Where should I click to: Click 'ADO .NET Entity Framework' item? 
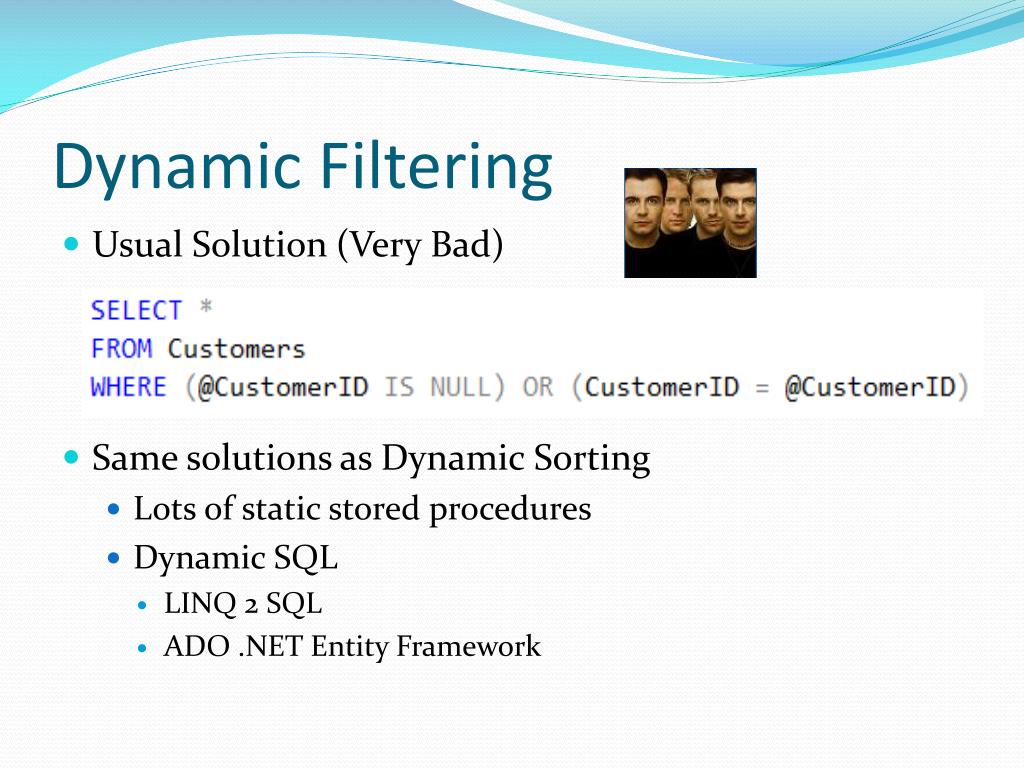(352, 647)
